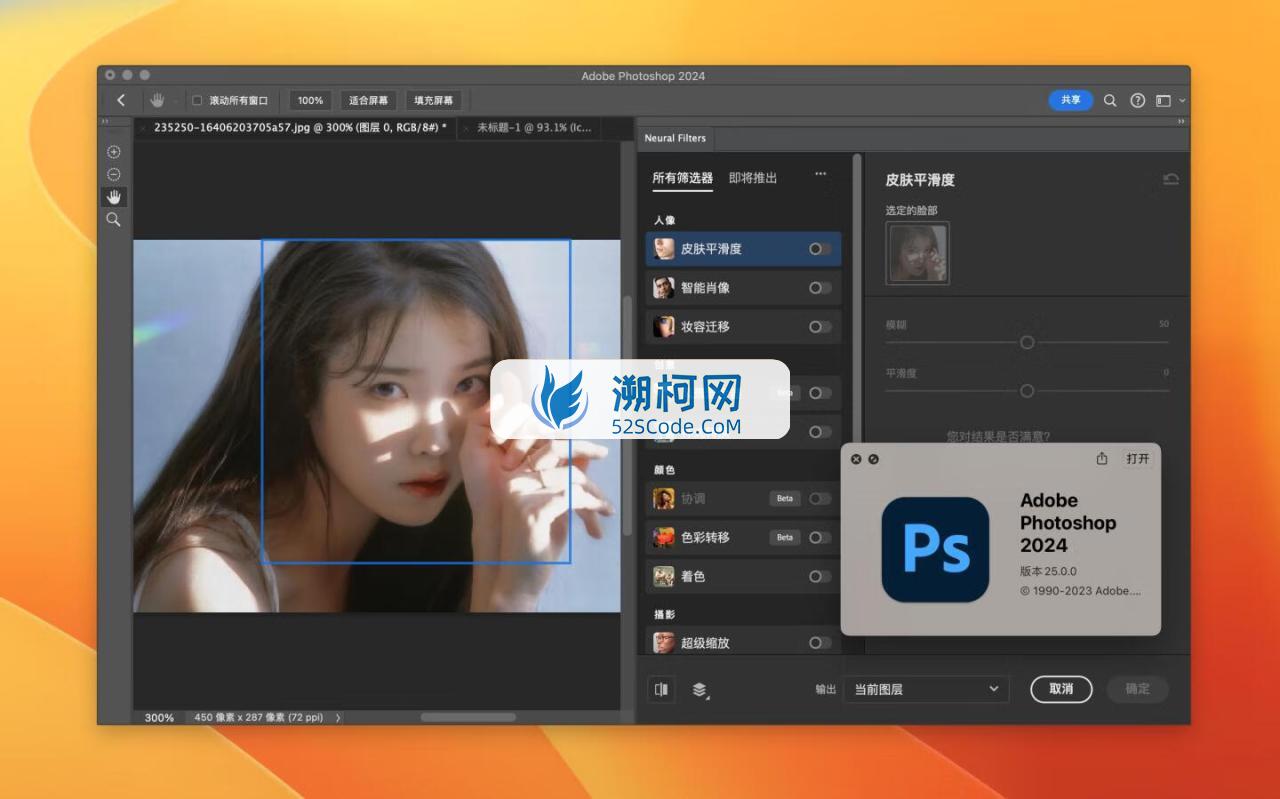The width and height of the screenshot is (1280, 799).
Task: Adjust the 平滑度 slider handle
Action: point(1027,391)
